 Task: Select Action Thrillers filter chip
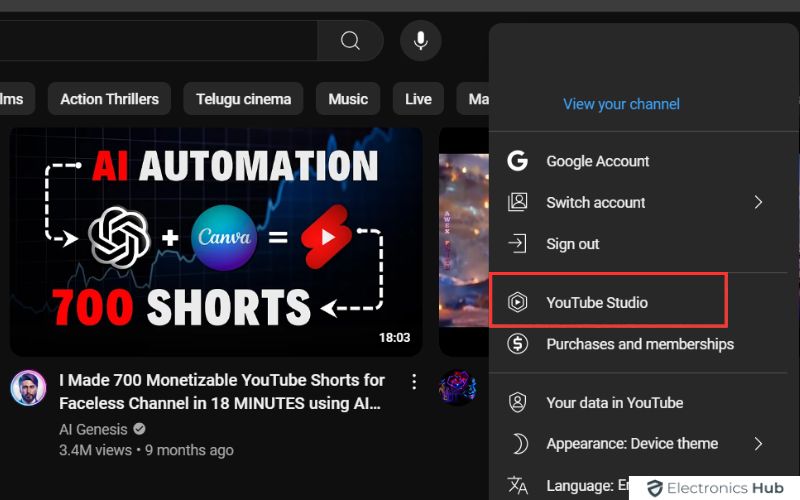[x=109, y=98]
